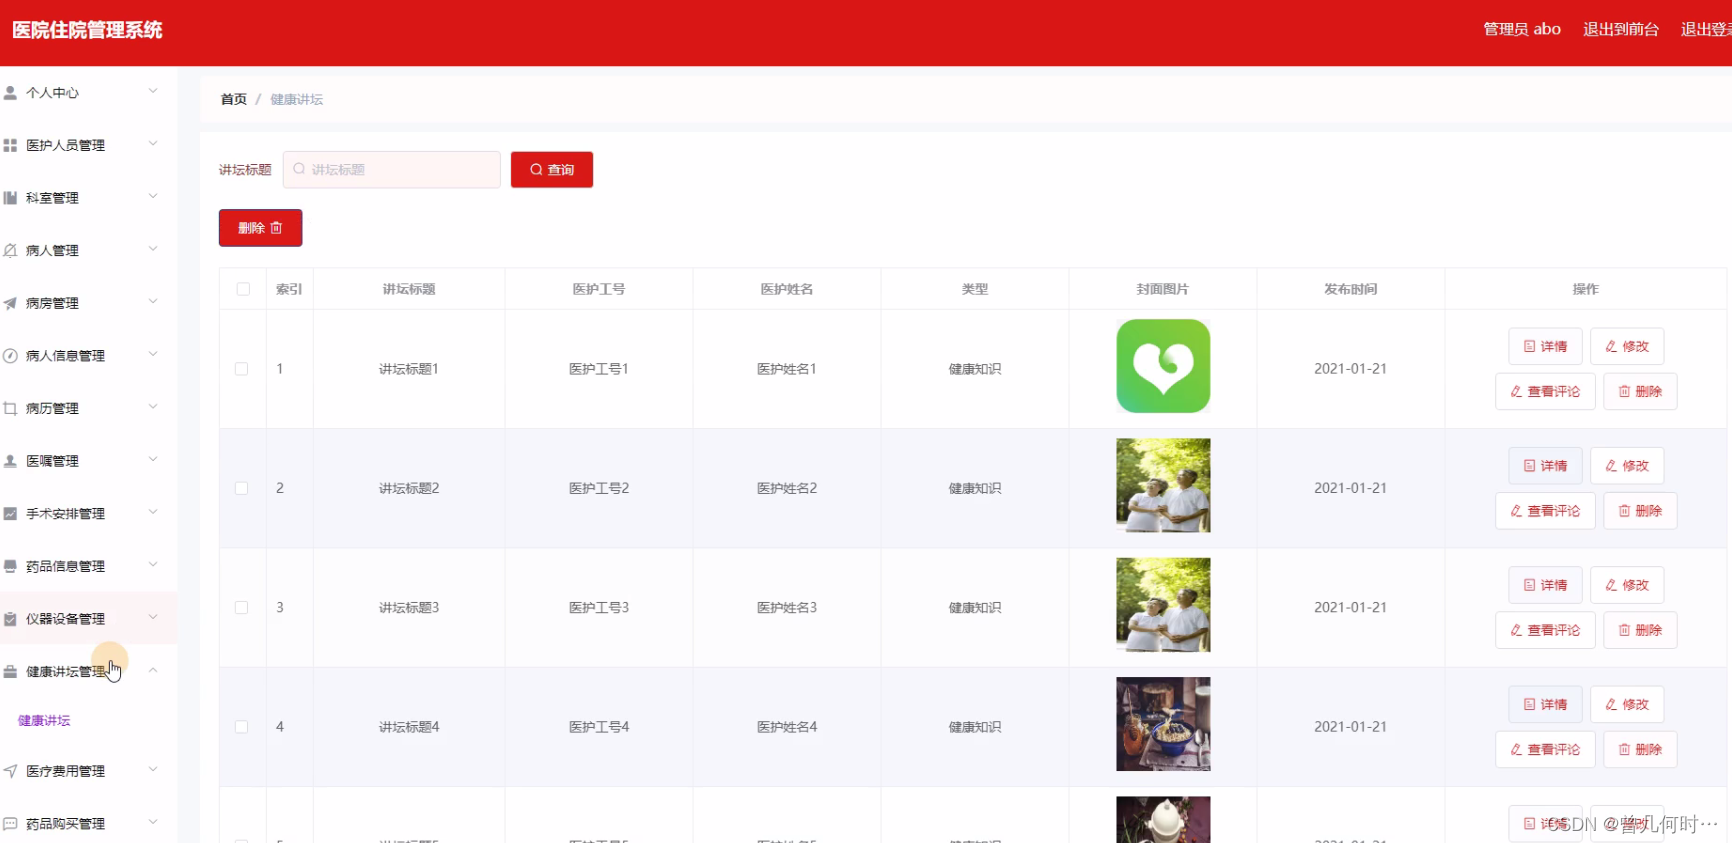Expand the 病房管理 menu chevron
This screenshot has height=843, width=1732.
click(153, 301)
